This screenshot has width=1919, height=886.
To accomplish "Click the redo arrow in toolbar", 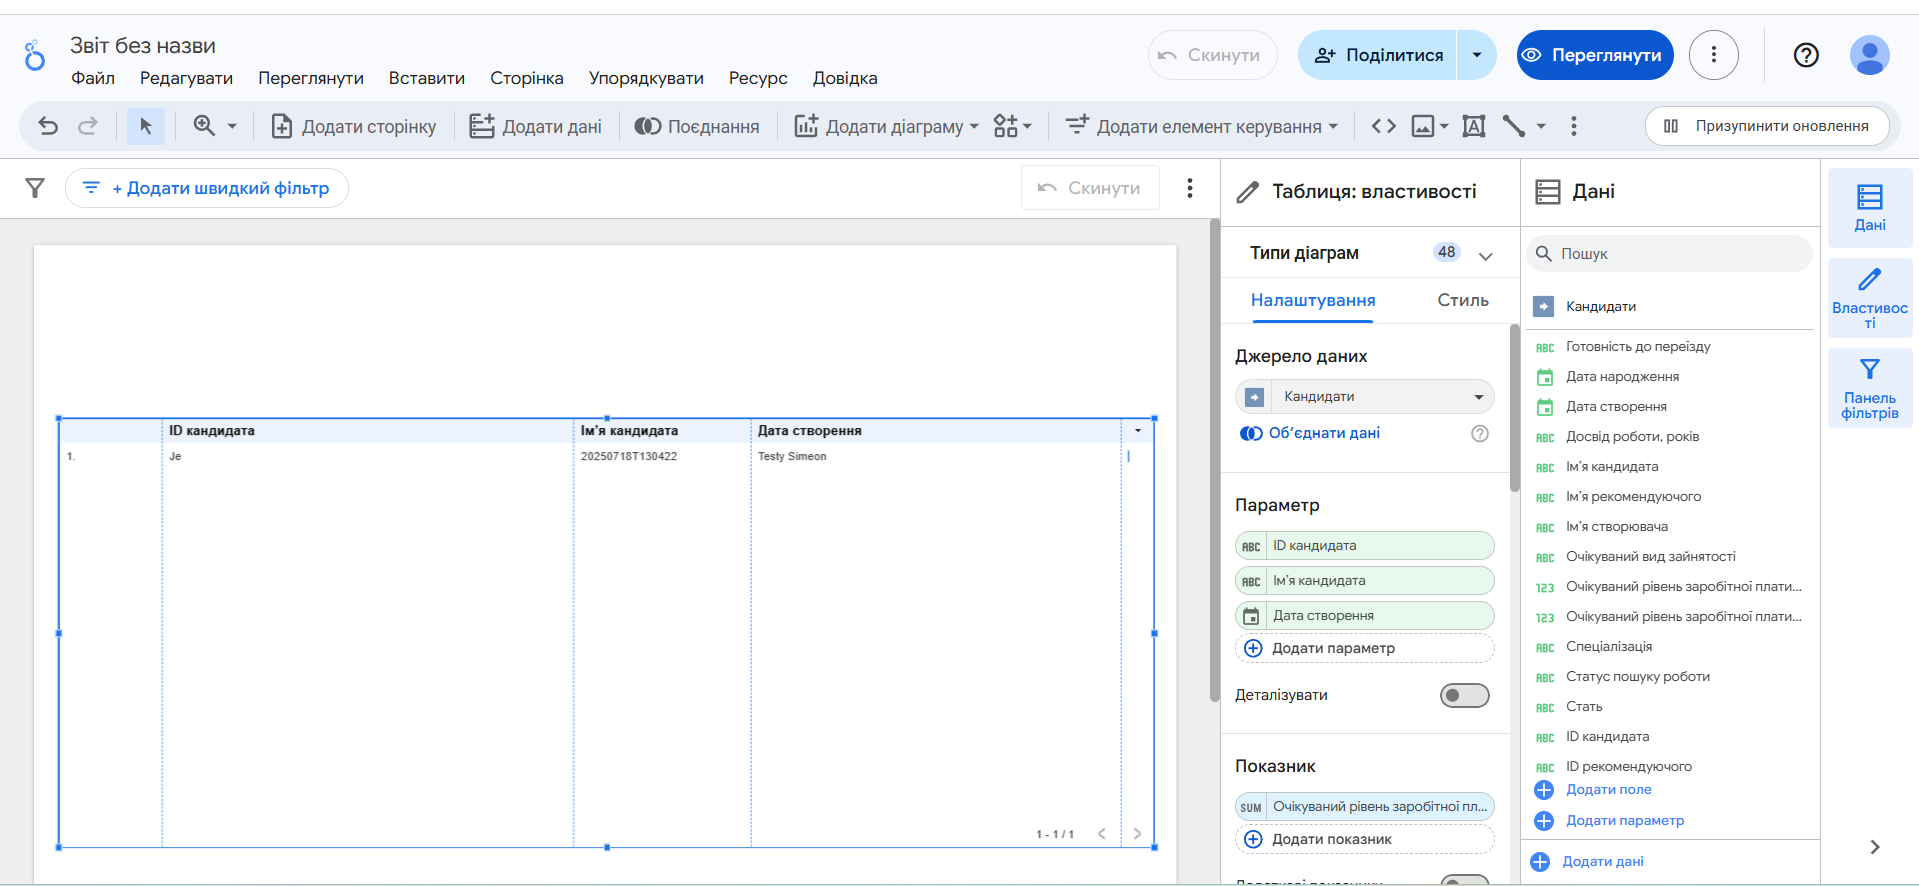I will pyautogui.click(x=88, y=126).
